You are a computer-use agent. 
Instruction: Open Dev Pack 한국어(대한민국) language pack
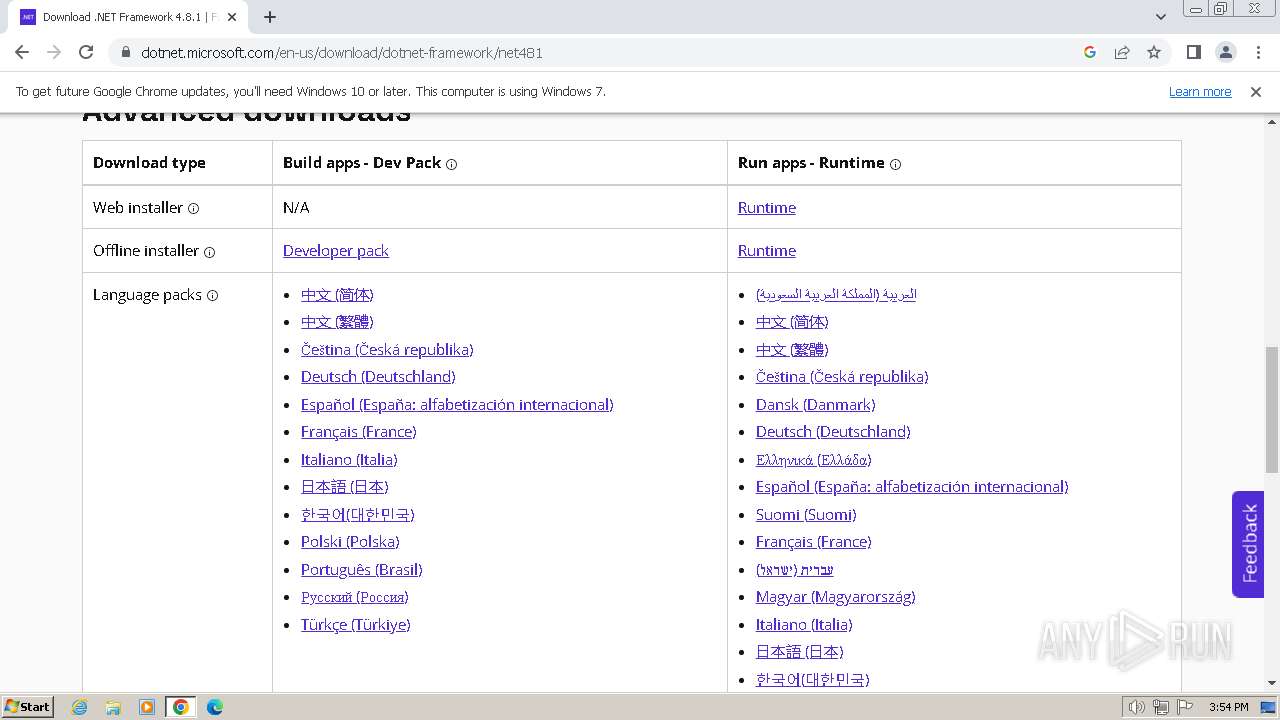[358, 514]
